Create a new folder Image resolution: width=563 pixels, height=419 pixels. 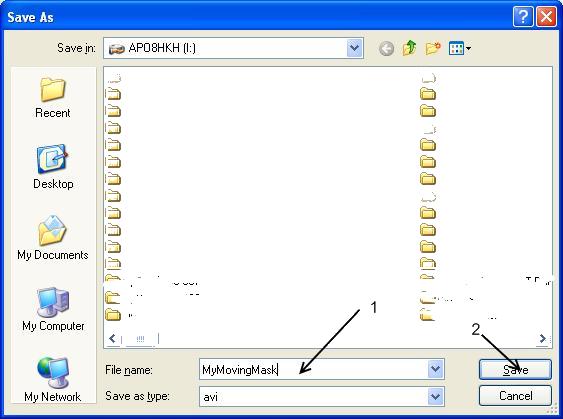coord(433,48)
